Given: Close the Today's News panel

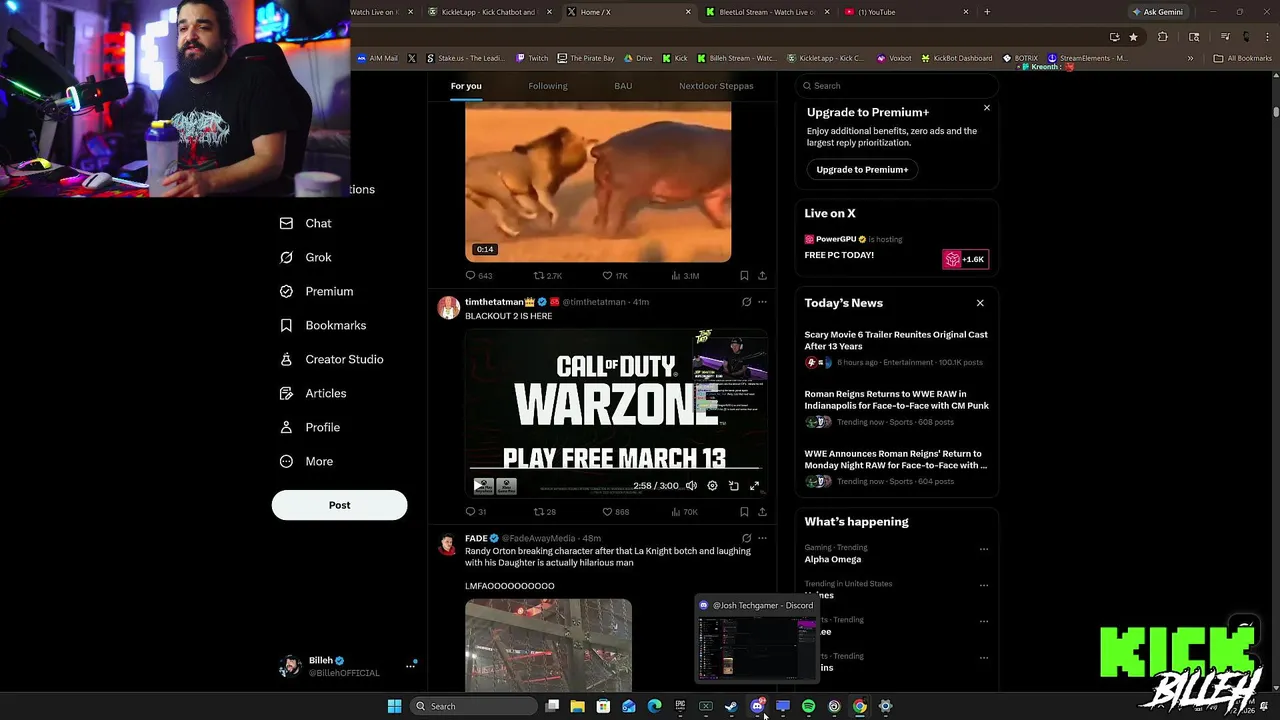Looking at the screenshot, I should pyautogui.click(x=980, y=303).
